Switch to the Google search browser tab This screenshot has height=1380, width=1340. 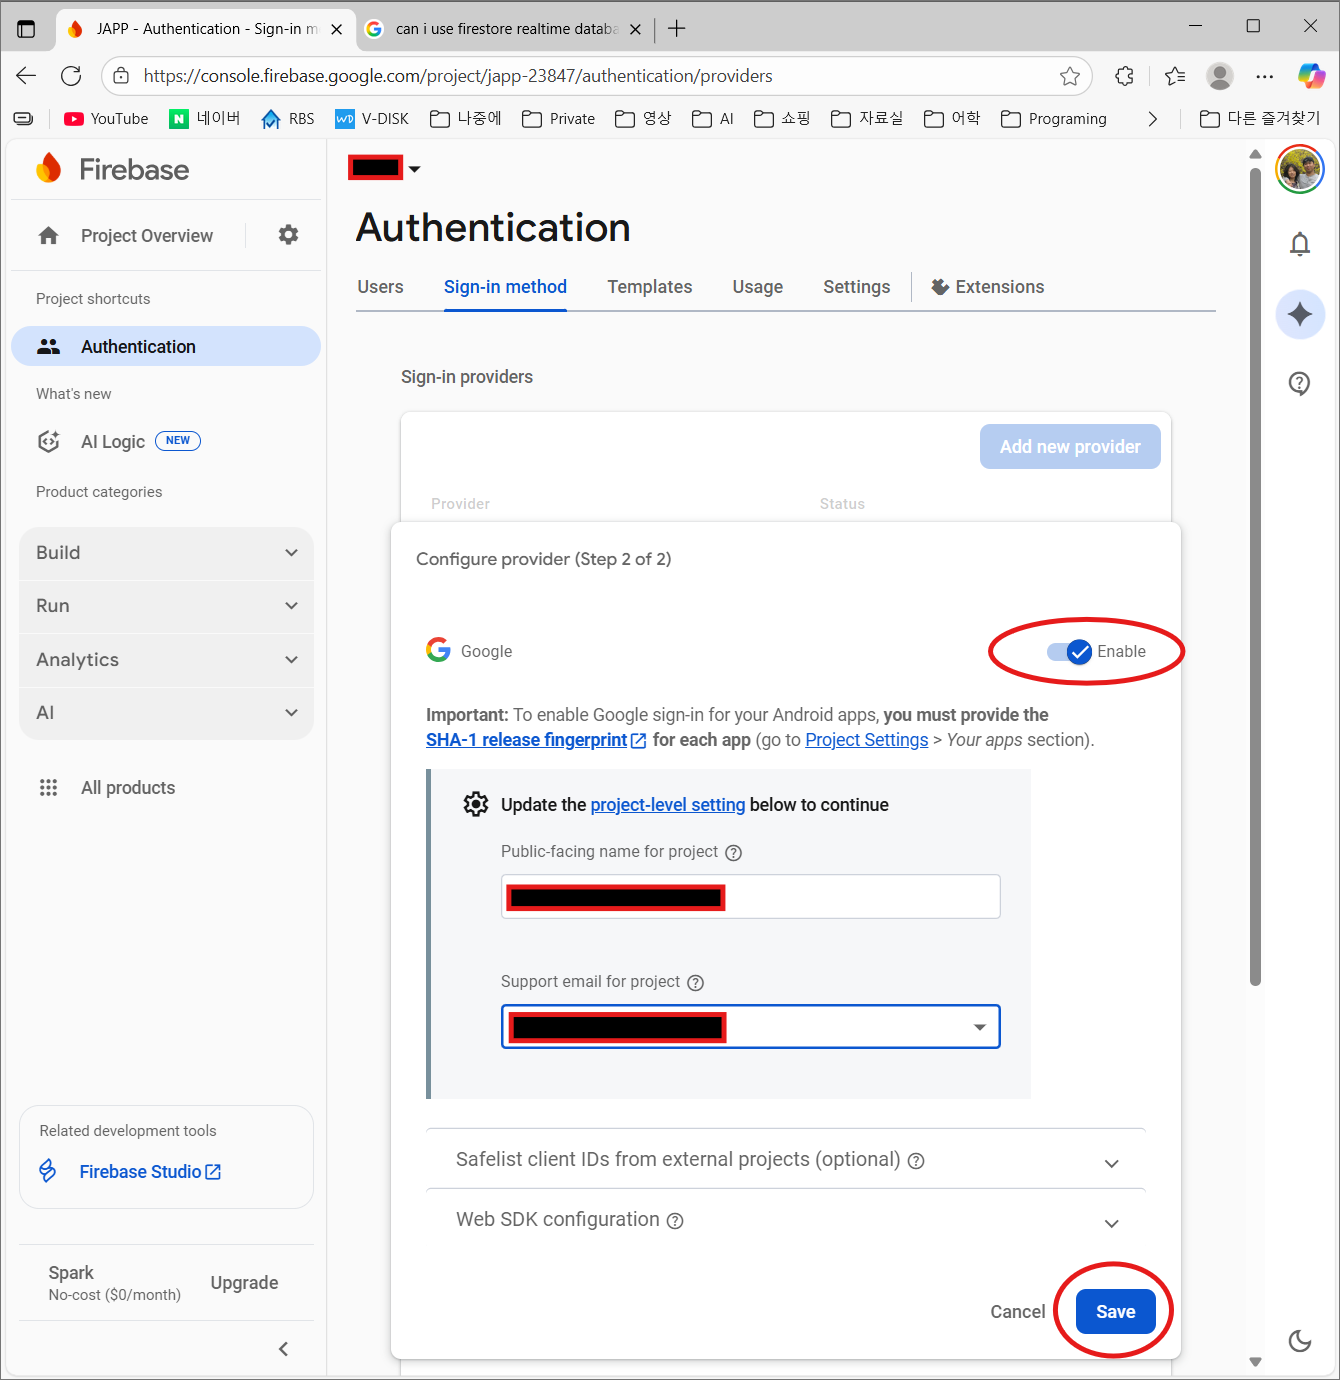pyautogui.click(x=505, y=29)
